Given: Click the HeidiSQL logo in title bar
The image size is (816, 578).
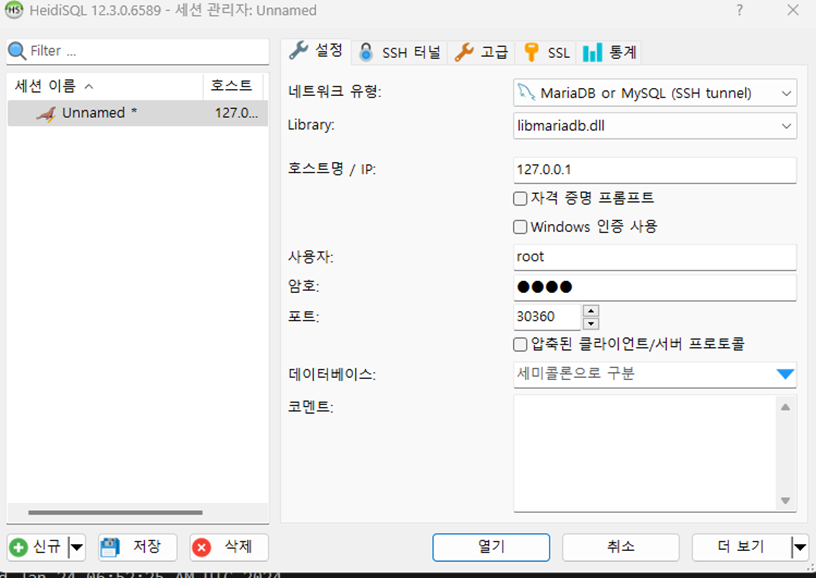Looking at the screenshot, I should pyautogui.click(x=14, y=10).
